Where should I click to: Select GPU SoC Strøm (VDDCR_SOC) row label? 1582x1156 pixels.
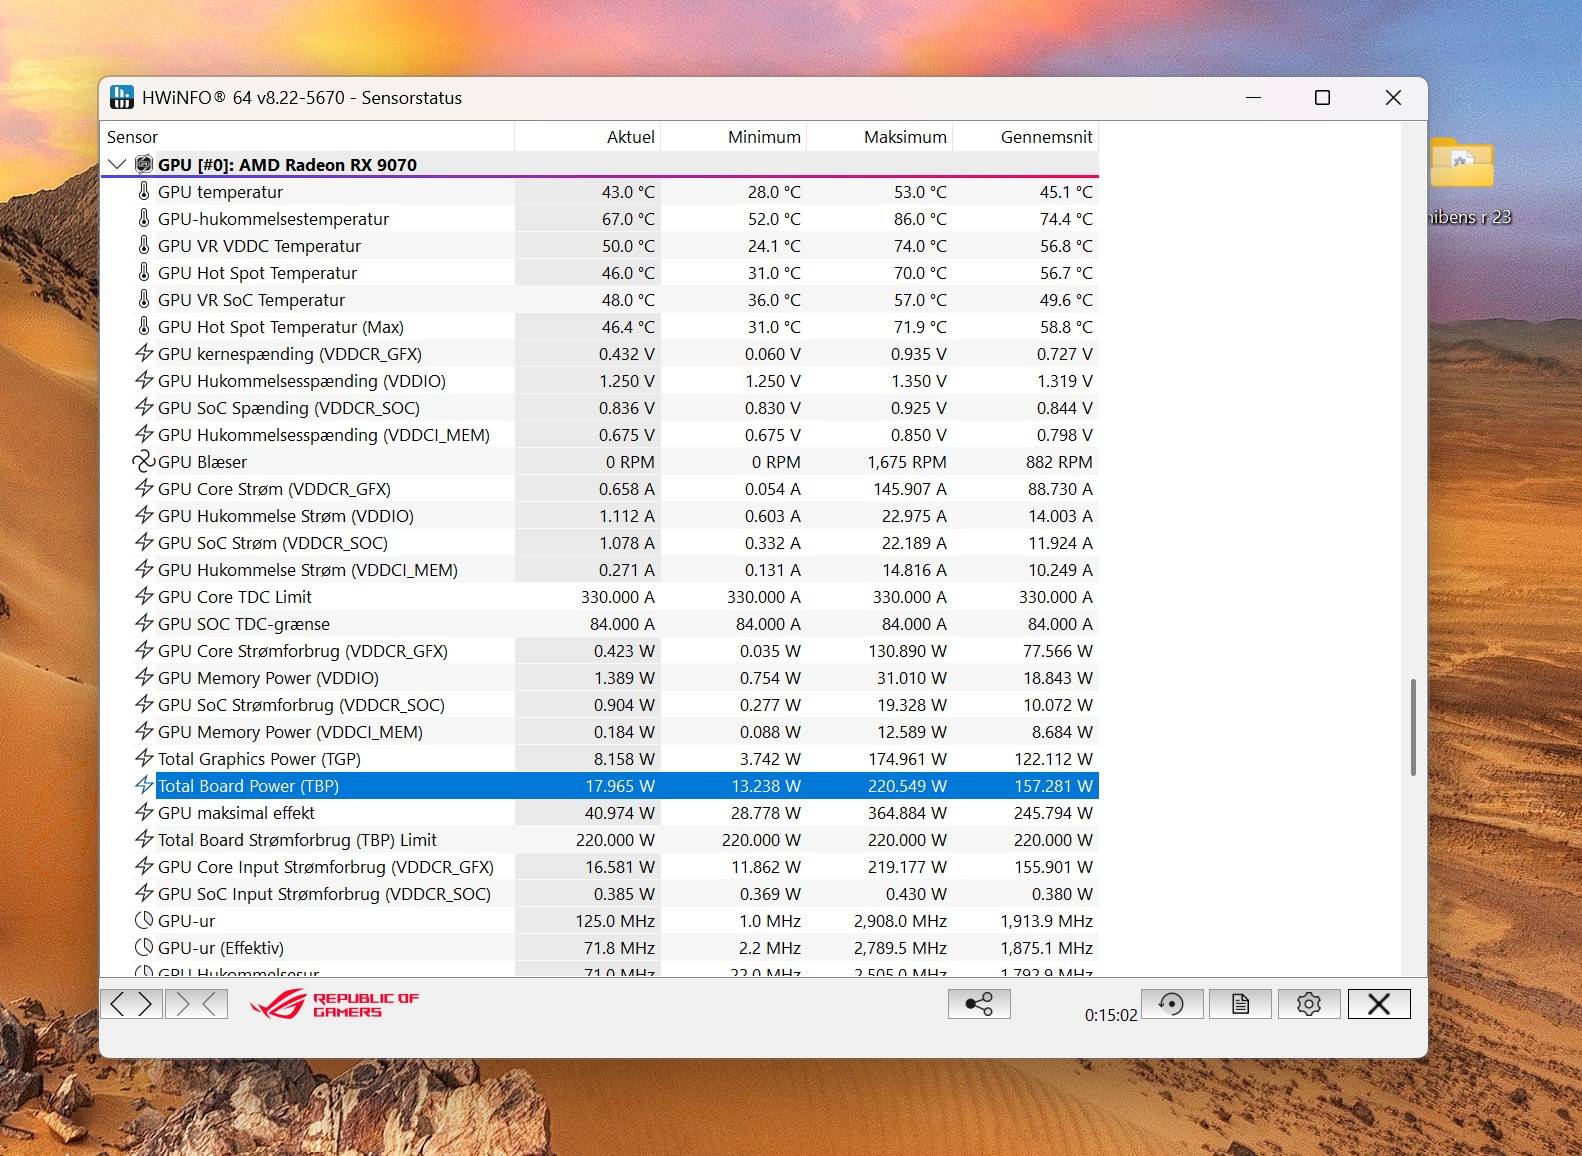pos(273,542)
